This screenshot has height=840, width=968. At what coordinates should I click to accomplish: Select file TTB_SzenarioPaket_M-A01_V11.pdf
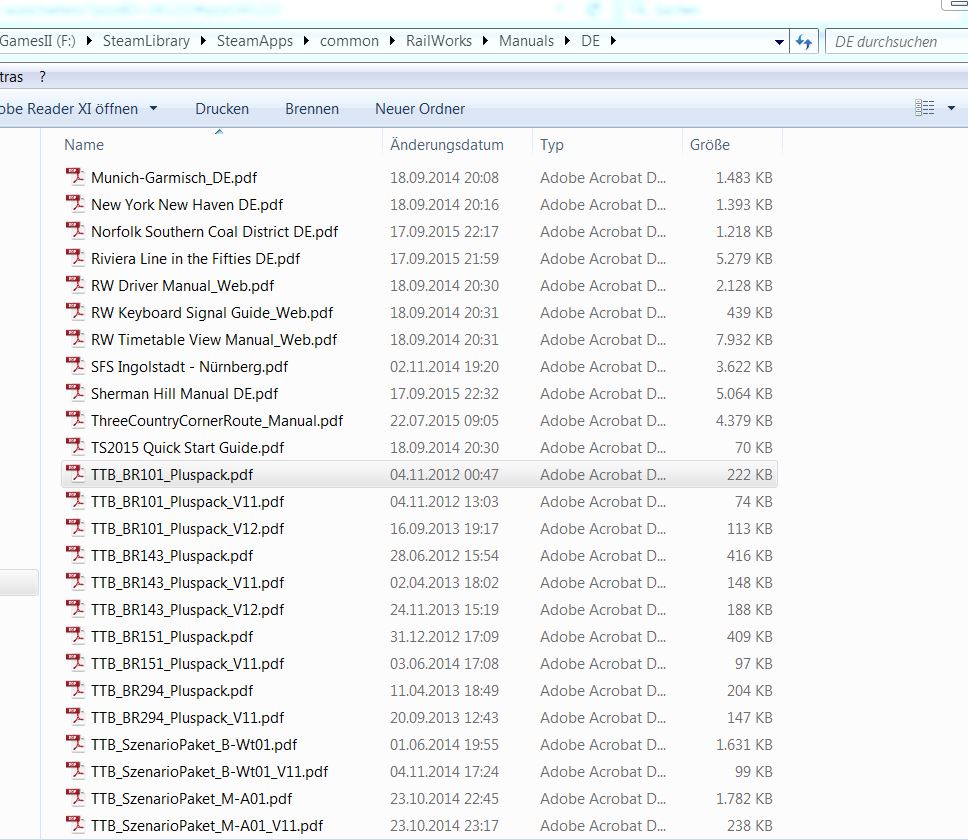[207, 825]
